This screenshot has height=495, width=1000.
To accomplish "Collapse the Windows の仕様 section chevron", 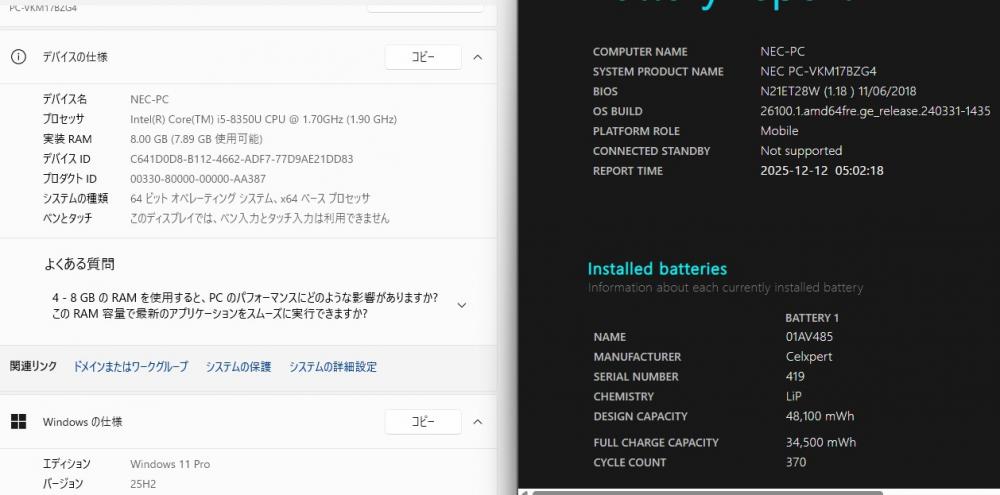I will point(478,422).
